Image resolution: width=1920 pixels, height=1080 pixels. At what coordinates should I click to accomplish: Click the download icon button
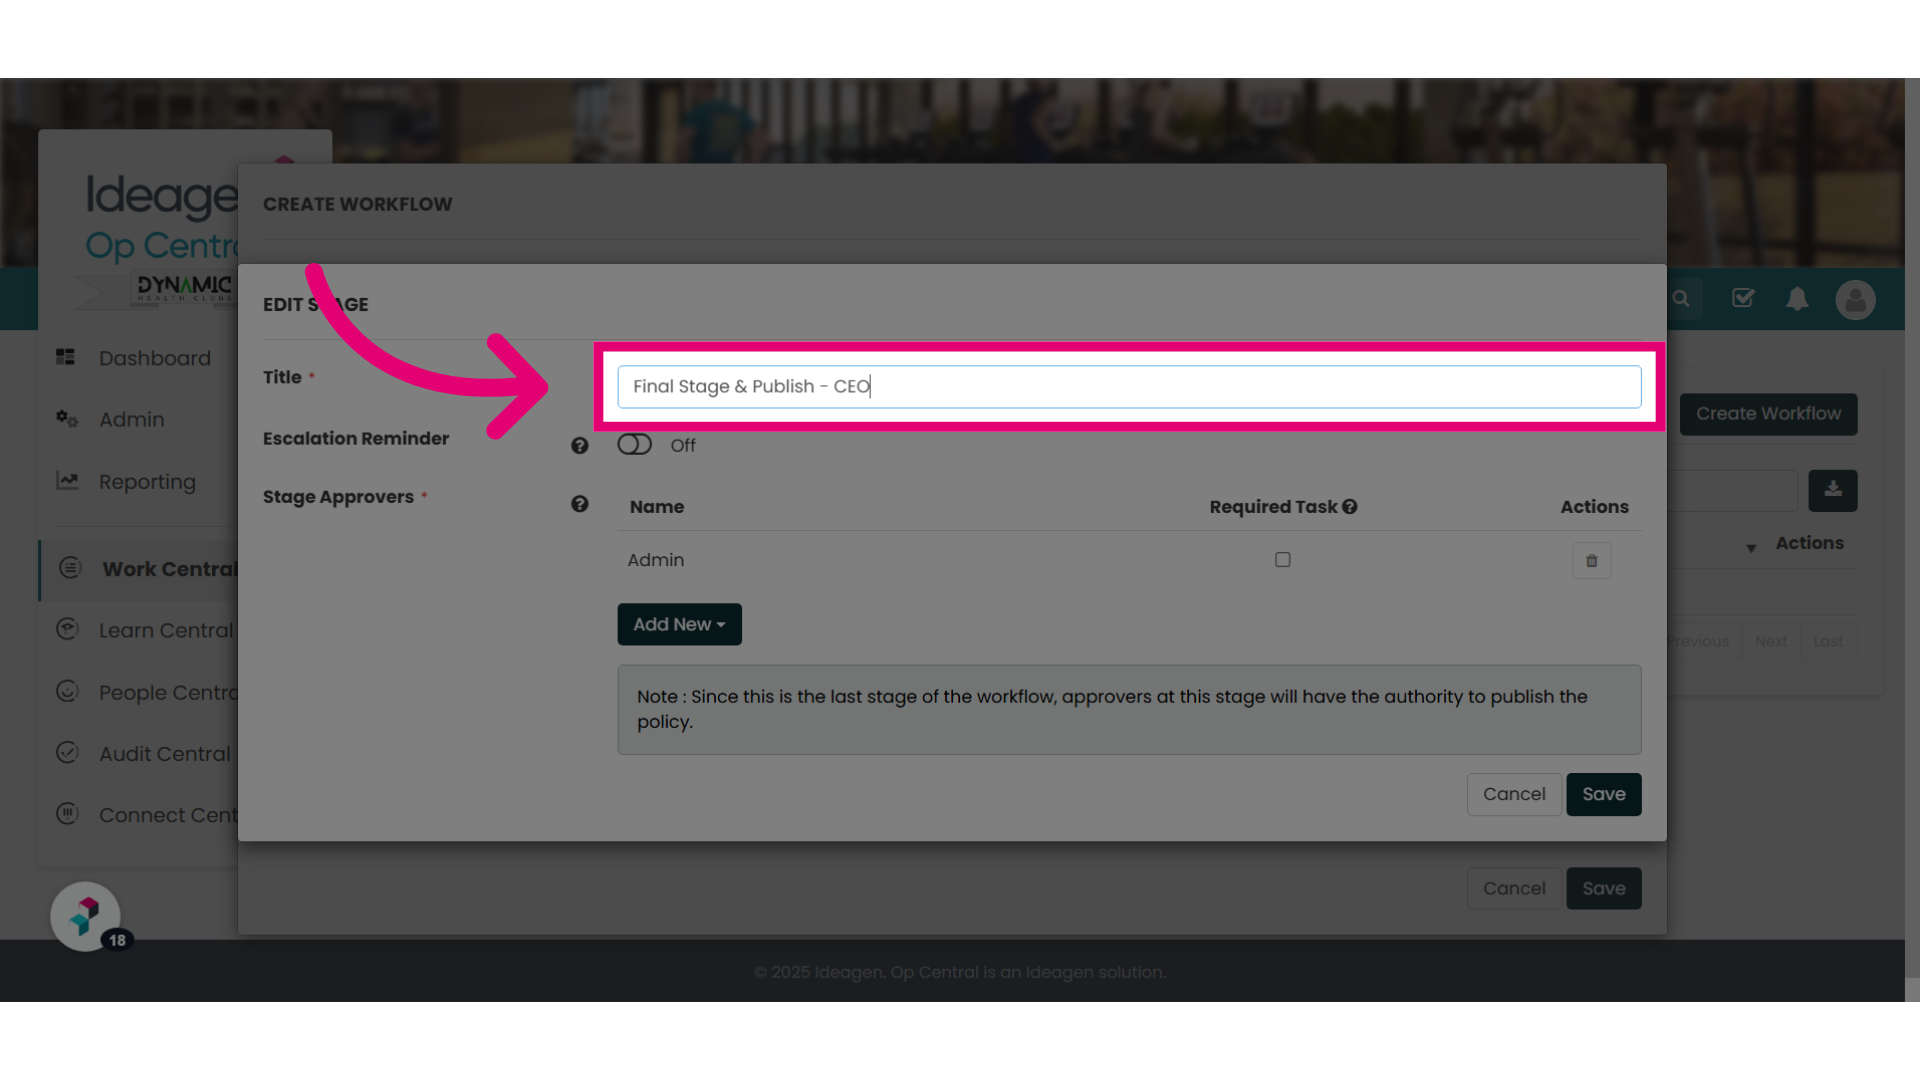click(1832, 490)
